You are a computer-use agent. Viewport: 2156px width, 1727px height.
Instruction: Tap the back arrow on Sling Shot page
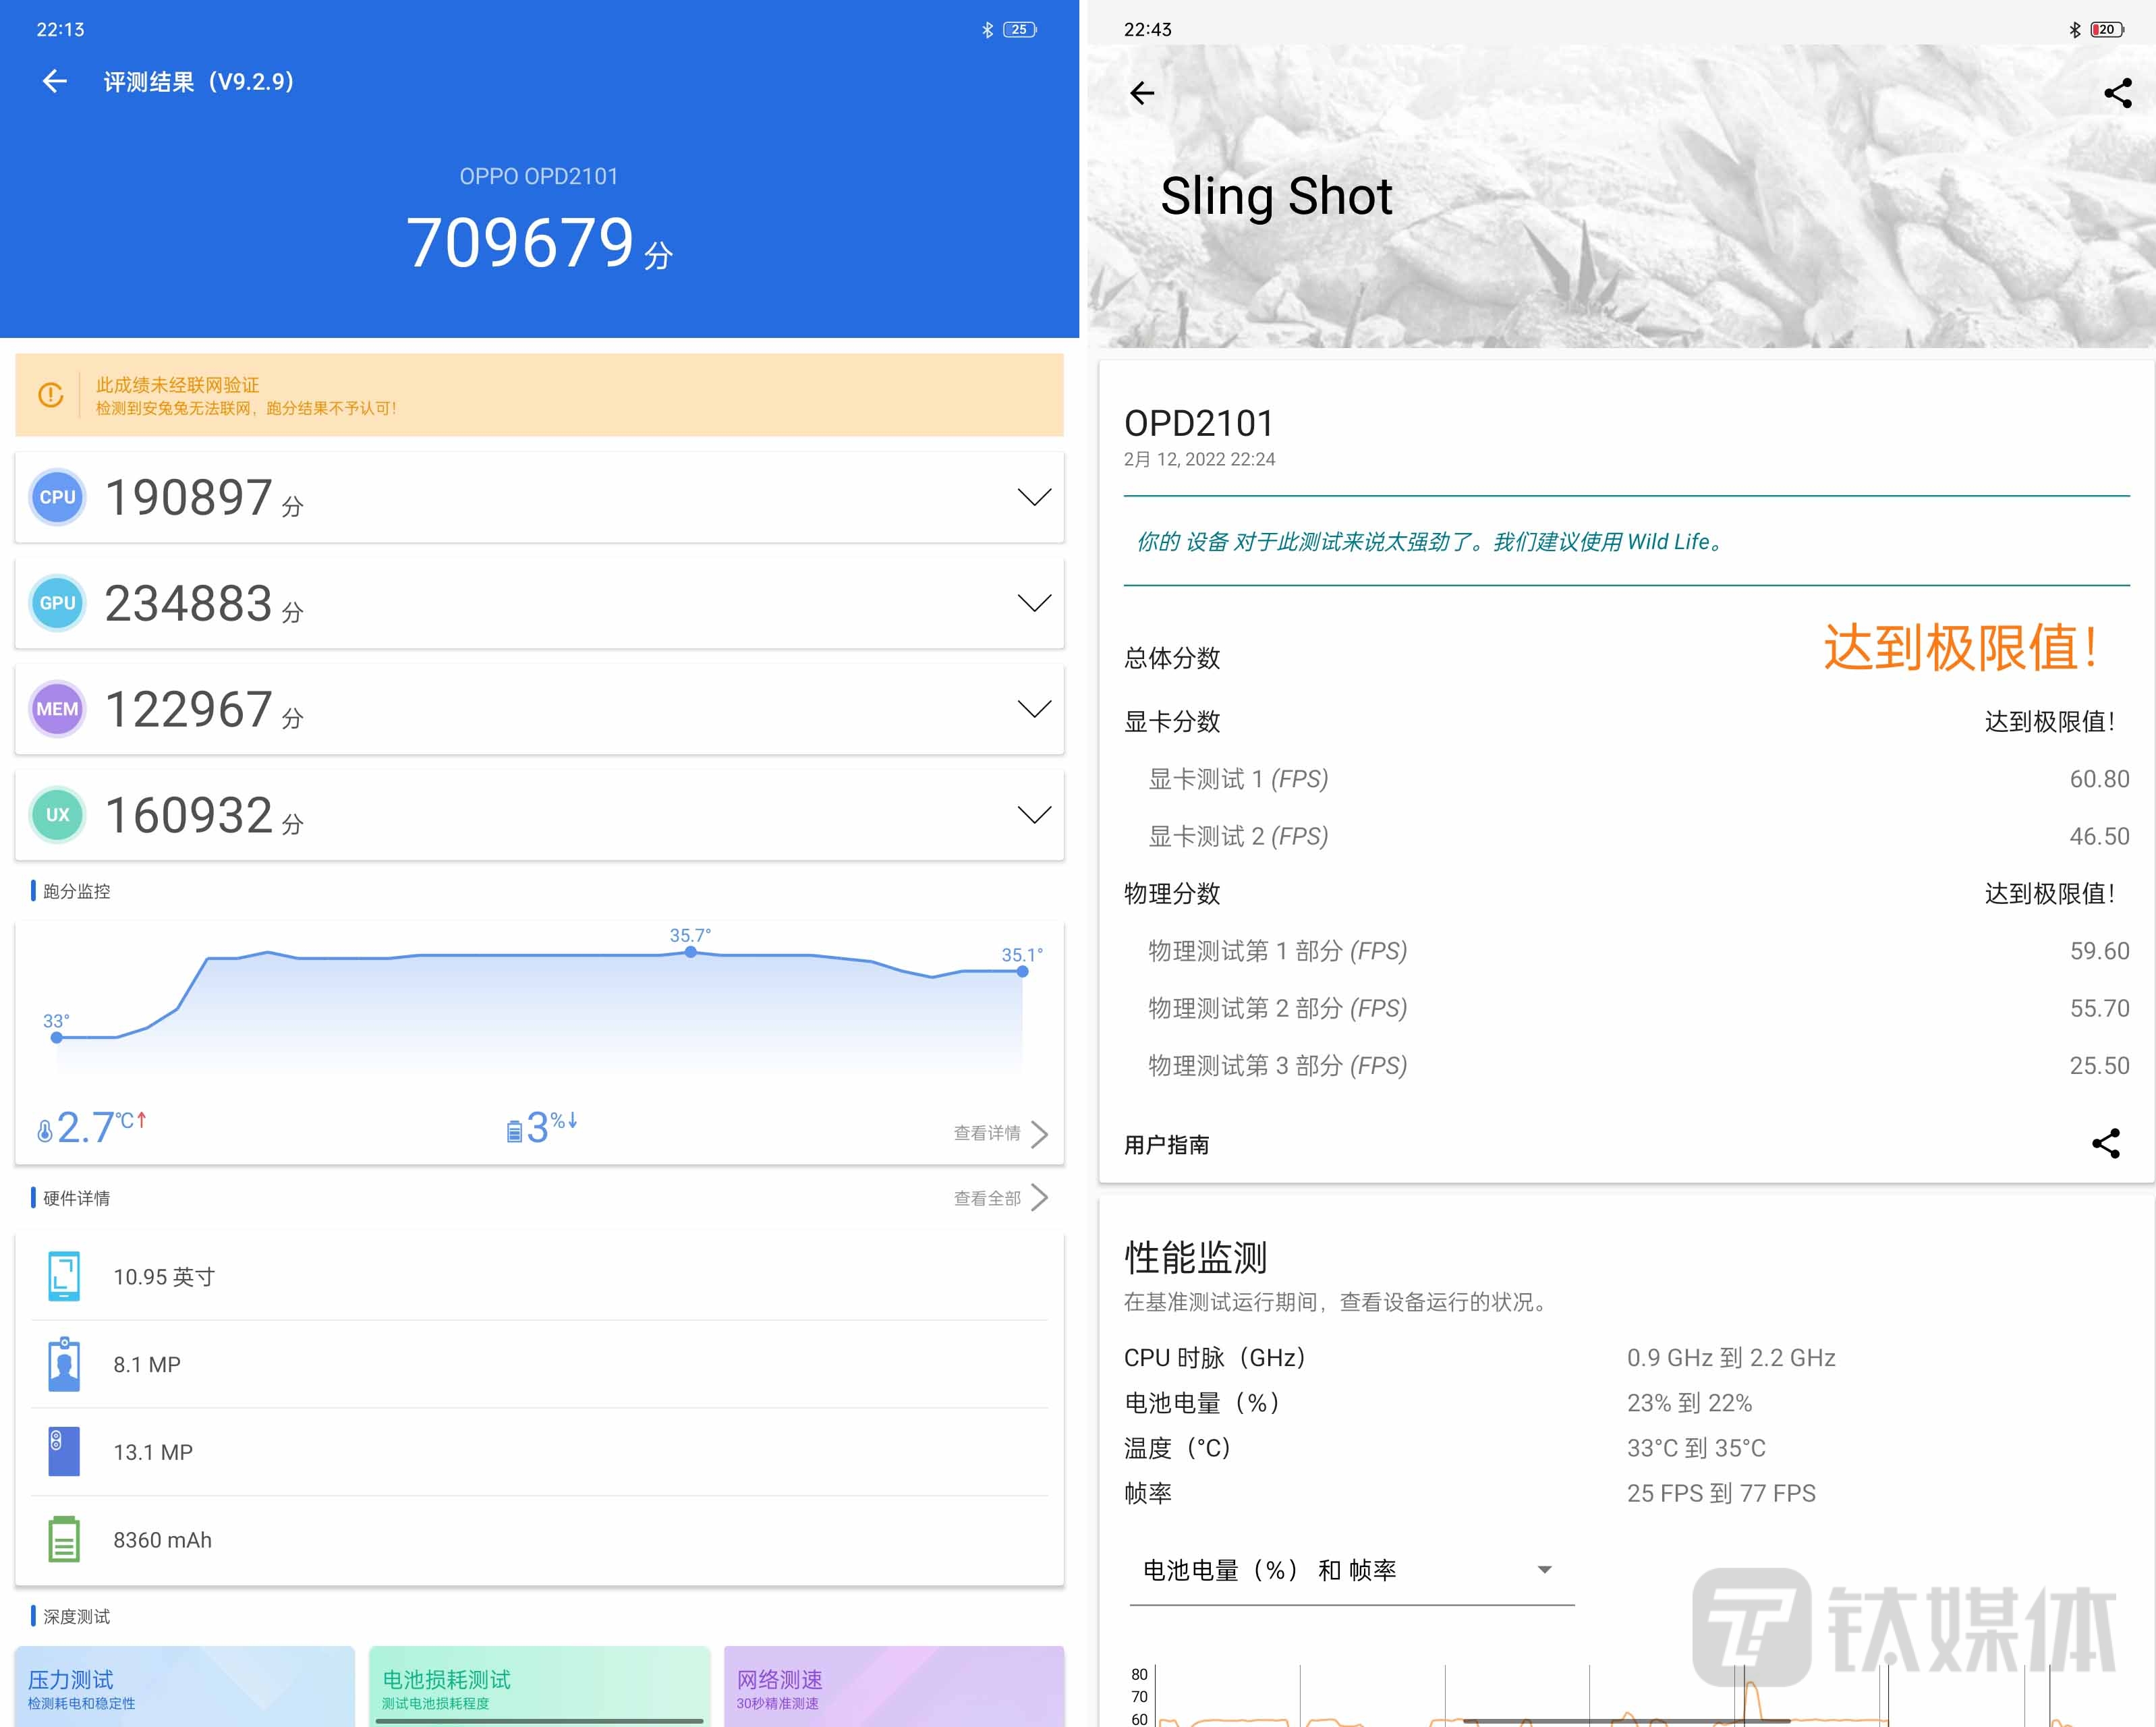(1143, 92)
